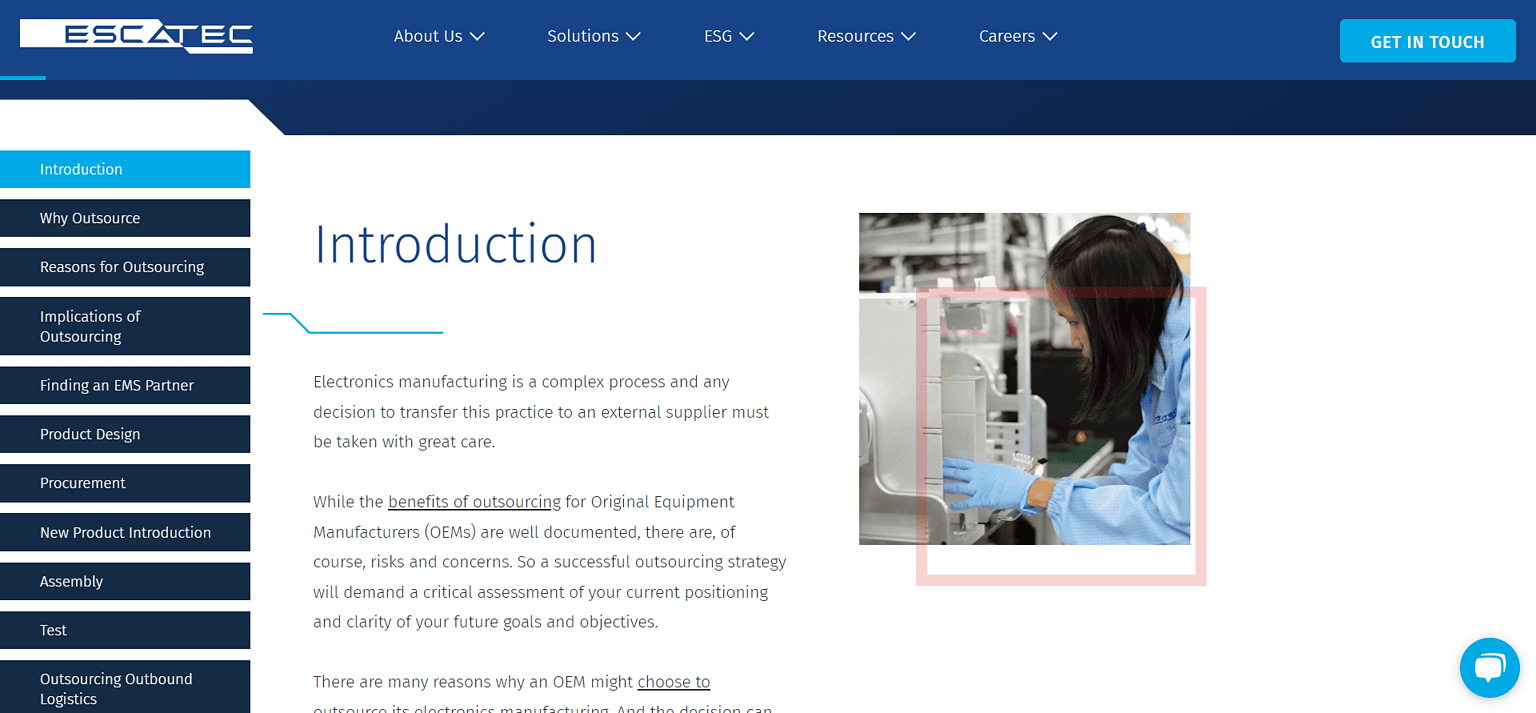Open the Product Design section
Image resolution: width=1536 pixels, height=713 pixels.
125,434
